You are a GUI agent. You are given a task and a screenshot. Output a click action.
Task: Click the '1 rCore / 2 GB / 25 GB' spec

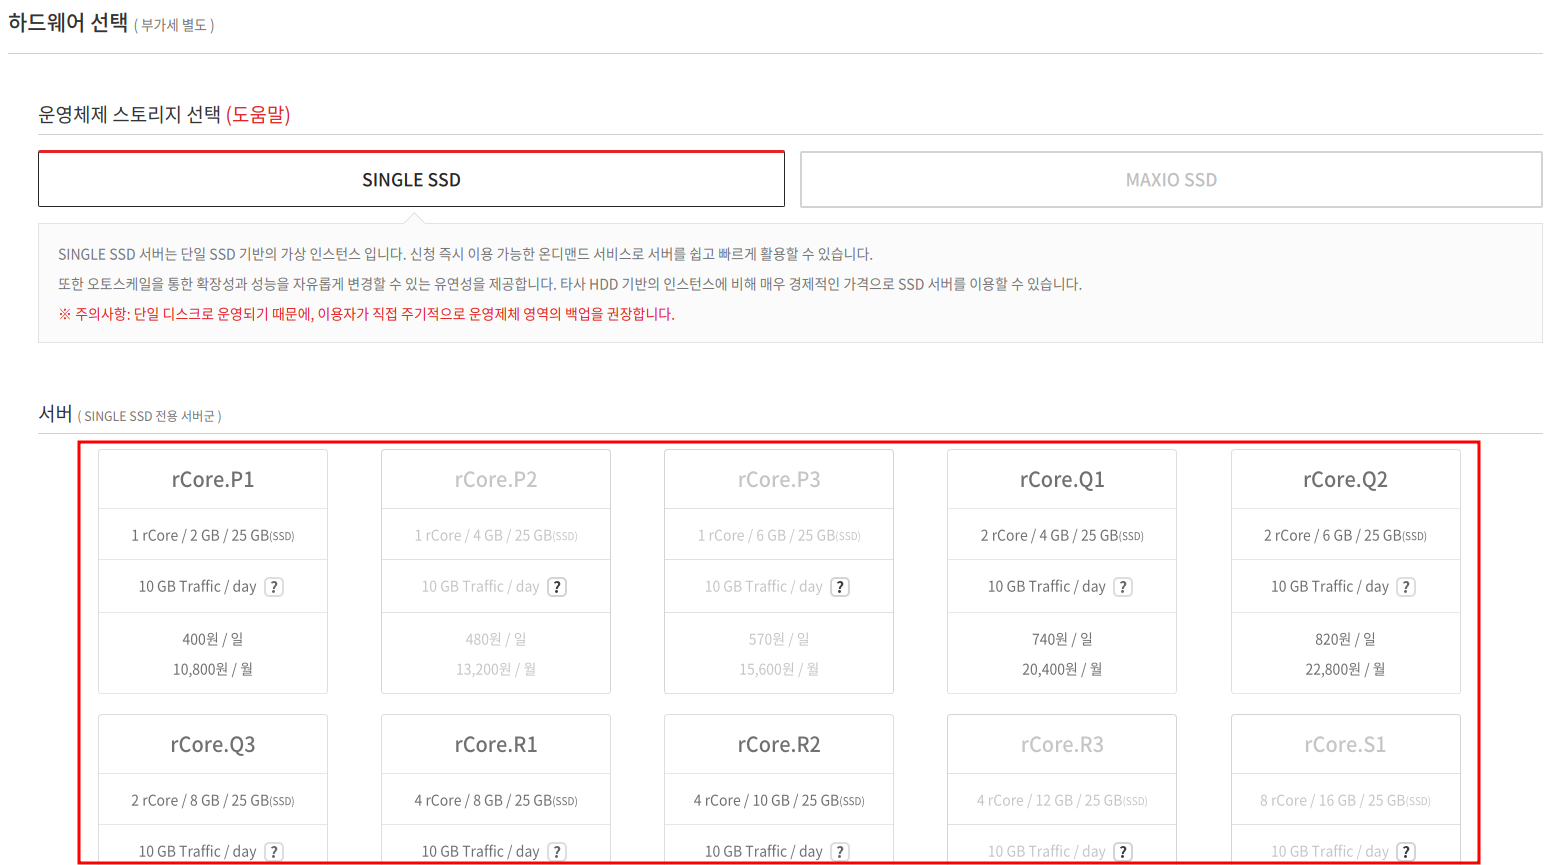213,536
